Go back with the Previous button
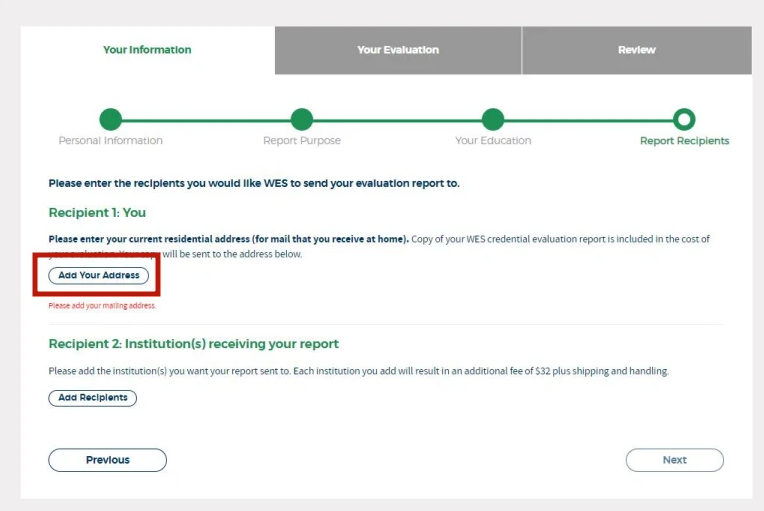 pos(108,460)
